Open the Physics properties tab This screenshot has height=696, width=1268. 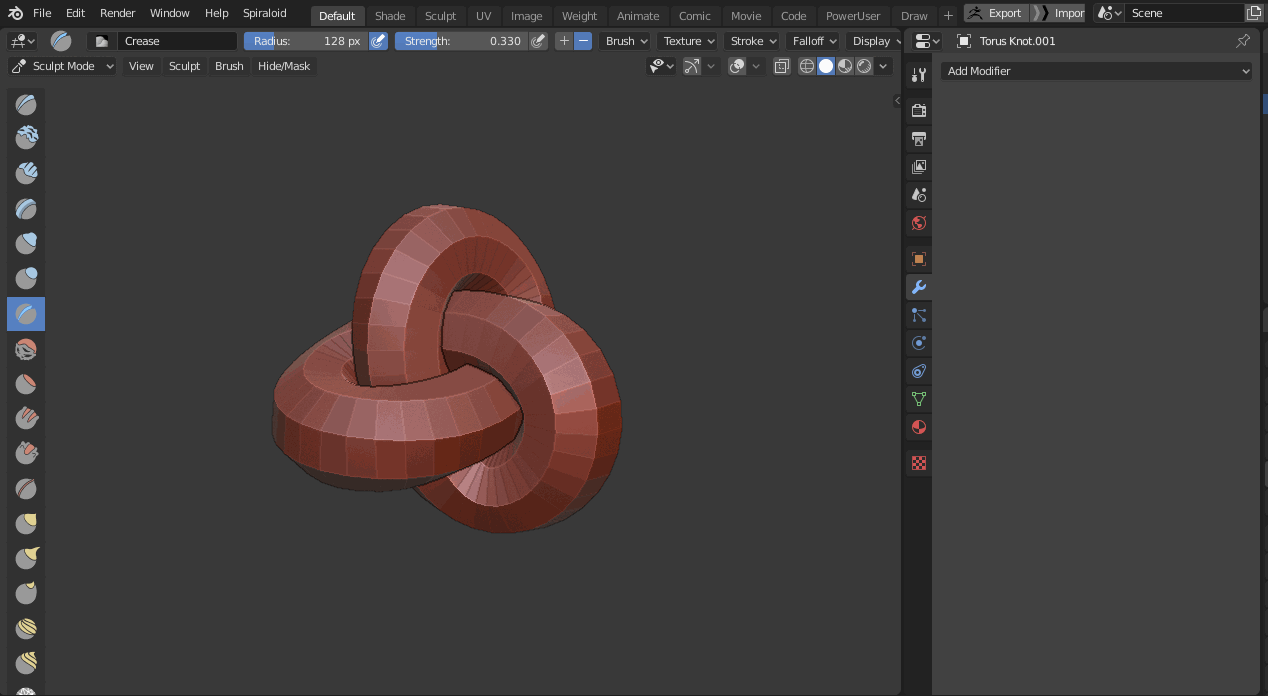click(x=919, y=343)
